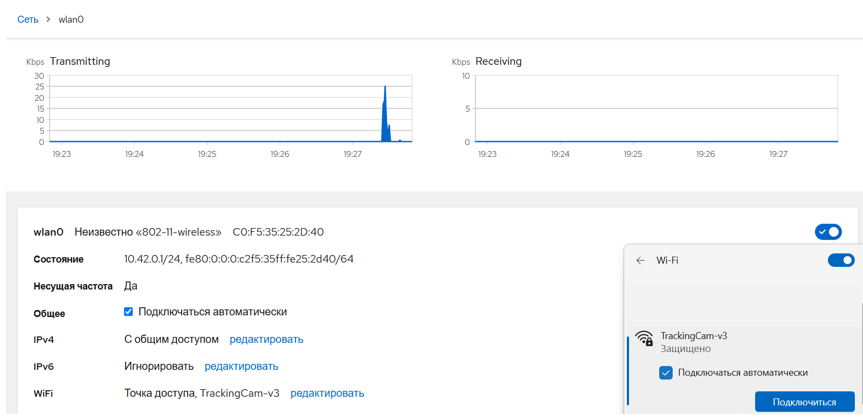Click the Защищено status text
This screenshot has height=417, width=863.
[685, 349]
